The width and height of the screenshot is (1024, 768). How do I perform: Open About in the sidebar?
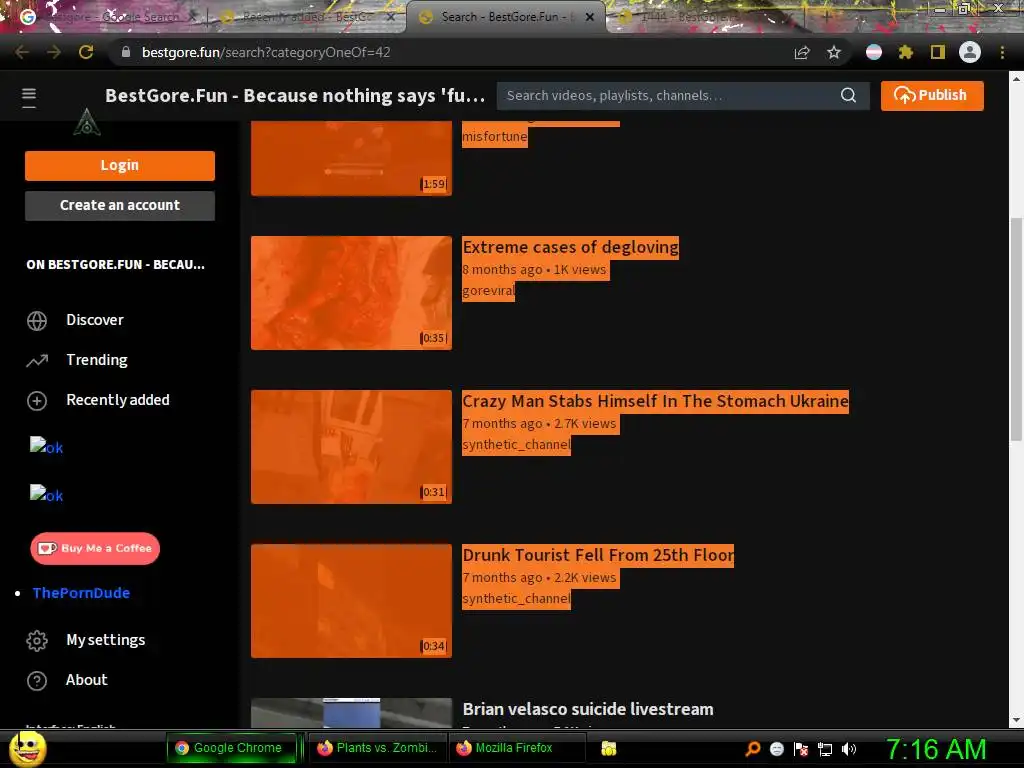pos(86,680)
